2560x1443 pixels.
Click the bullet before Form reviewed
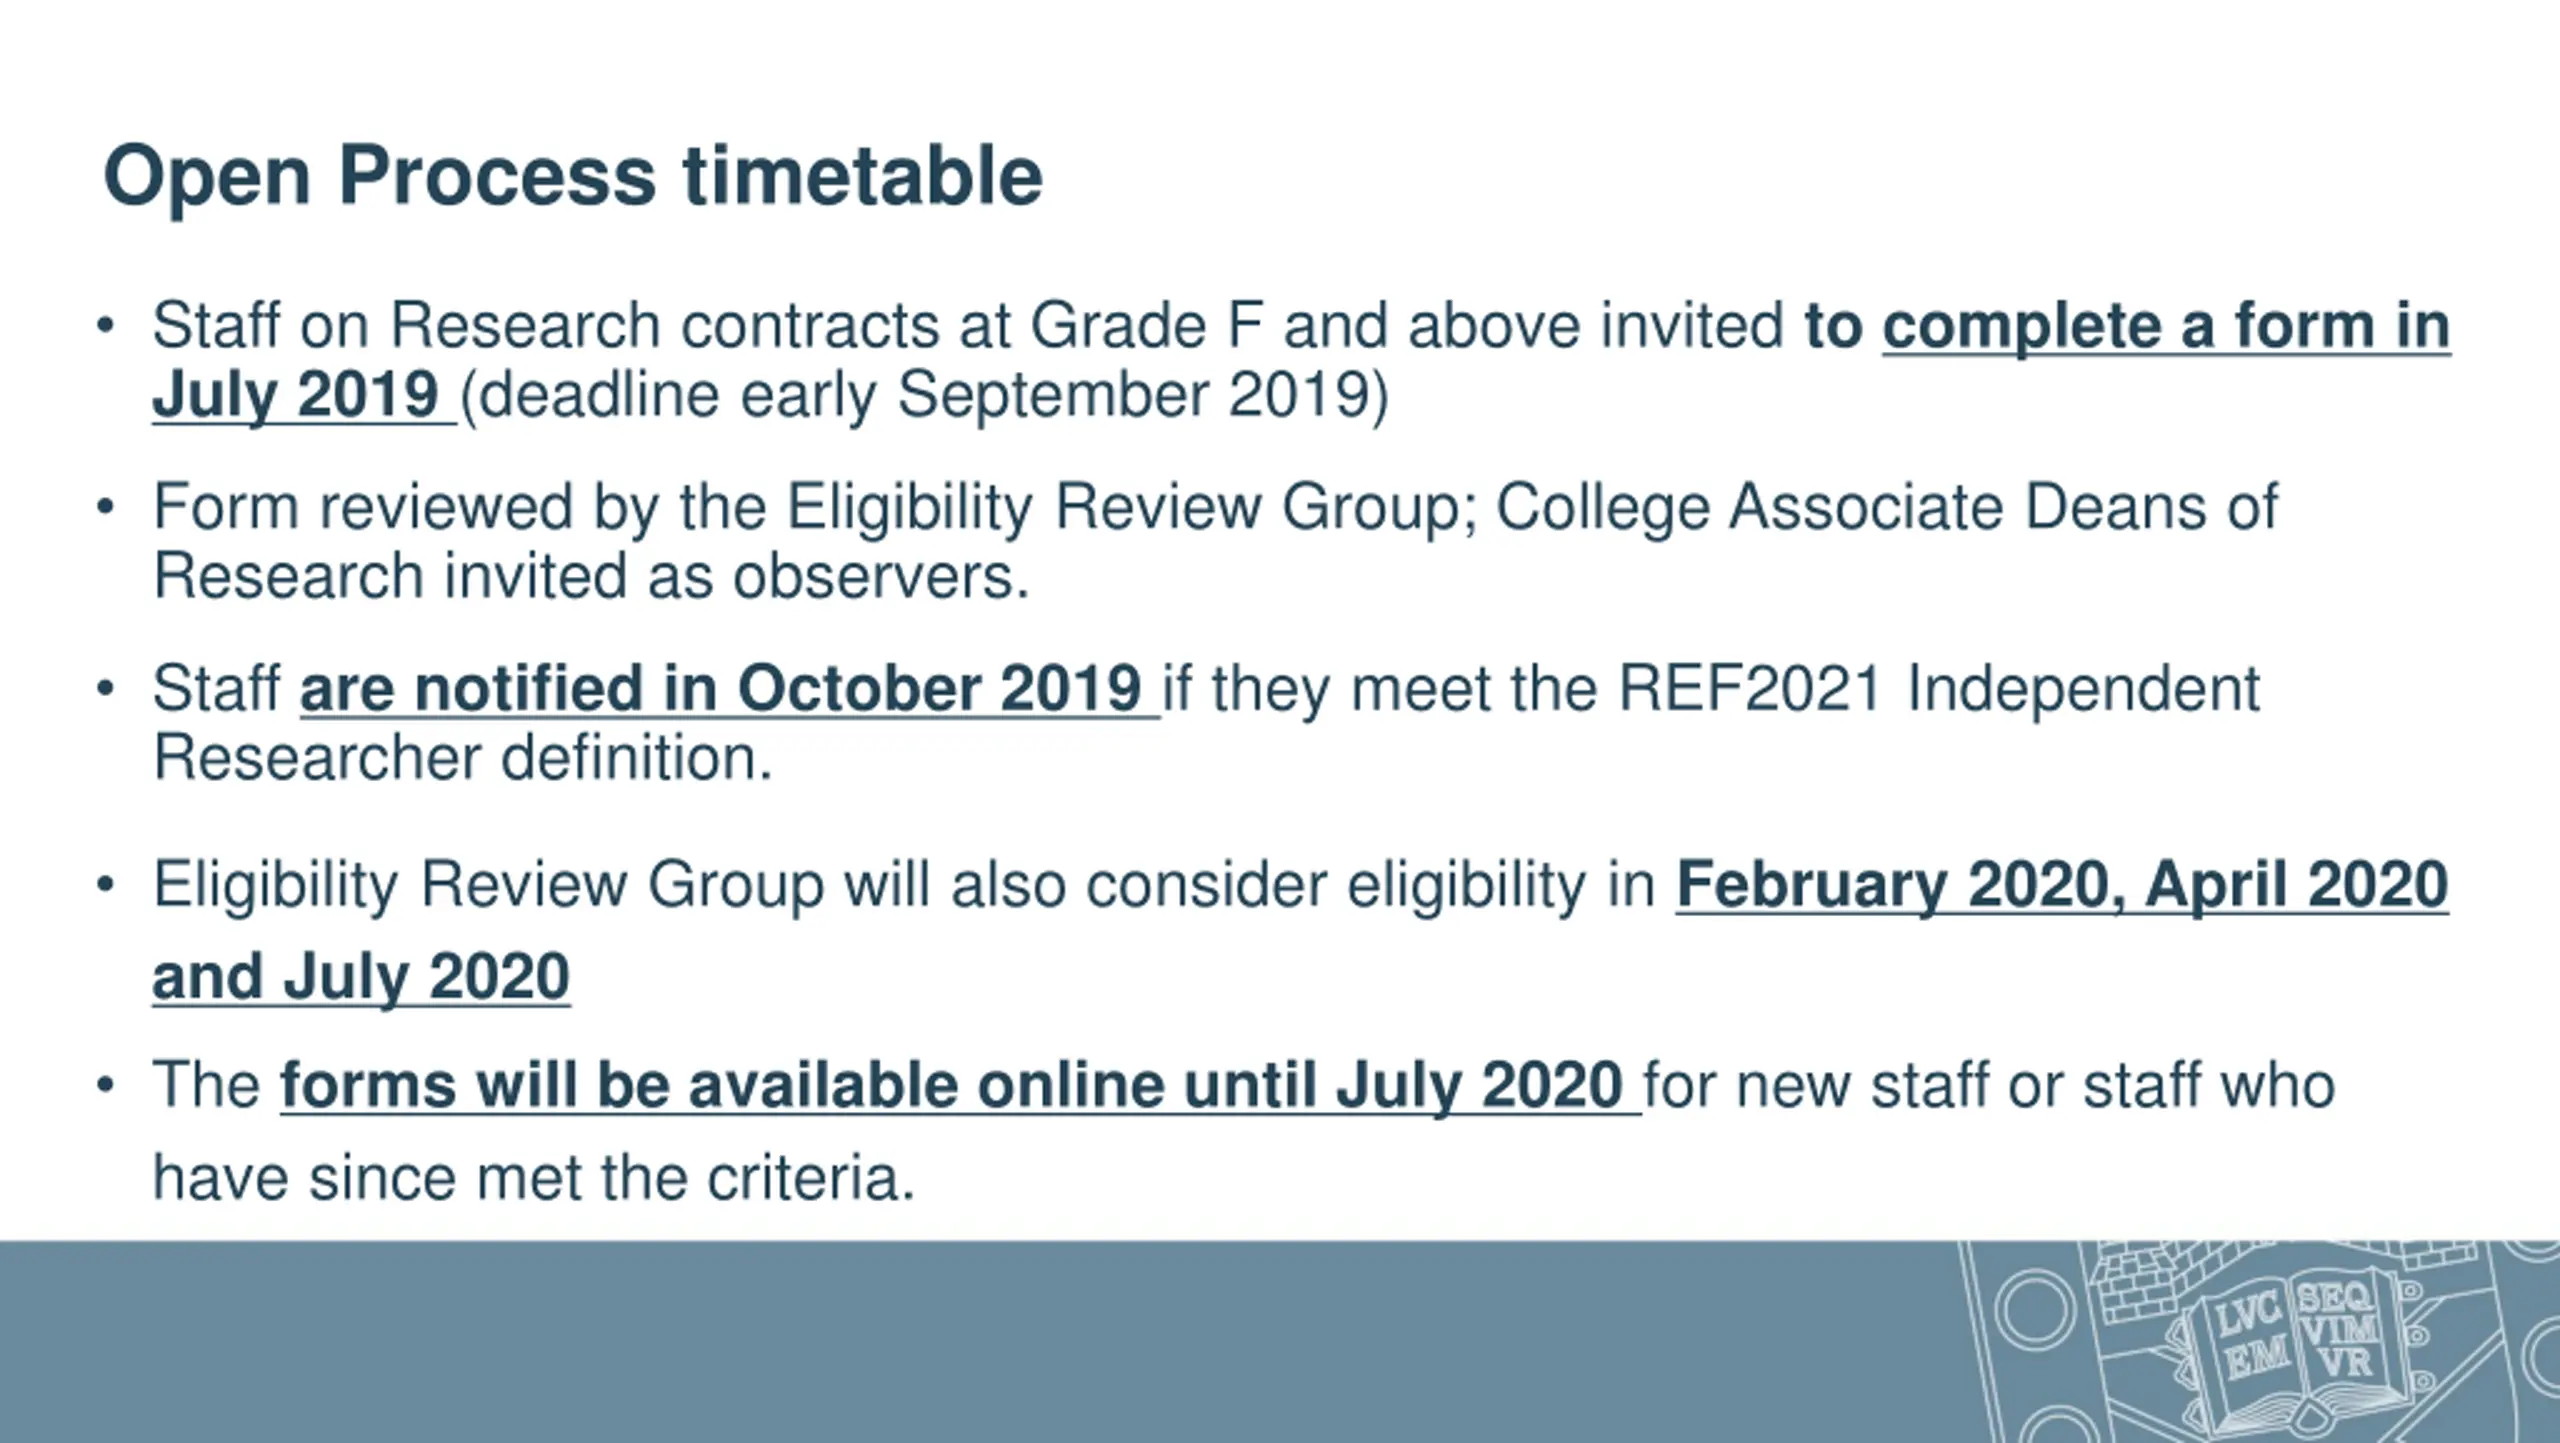coord(105,507)
